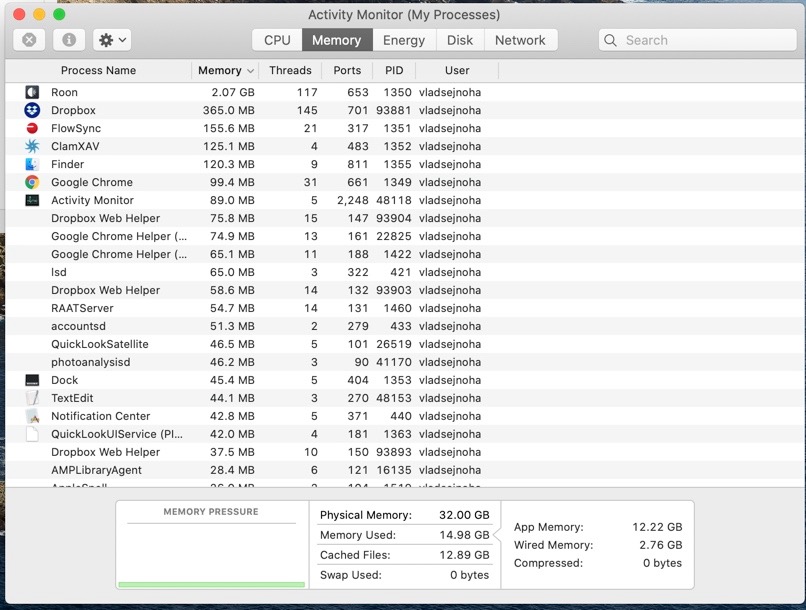This screenshot has height=610, width=806.
Task: Click the Compressed 0 bytes value
Action: pos(662,563)
